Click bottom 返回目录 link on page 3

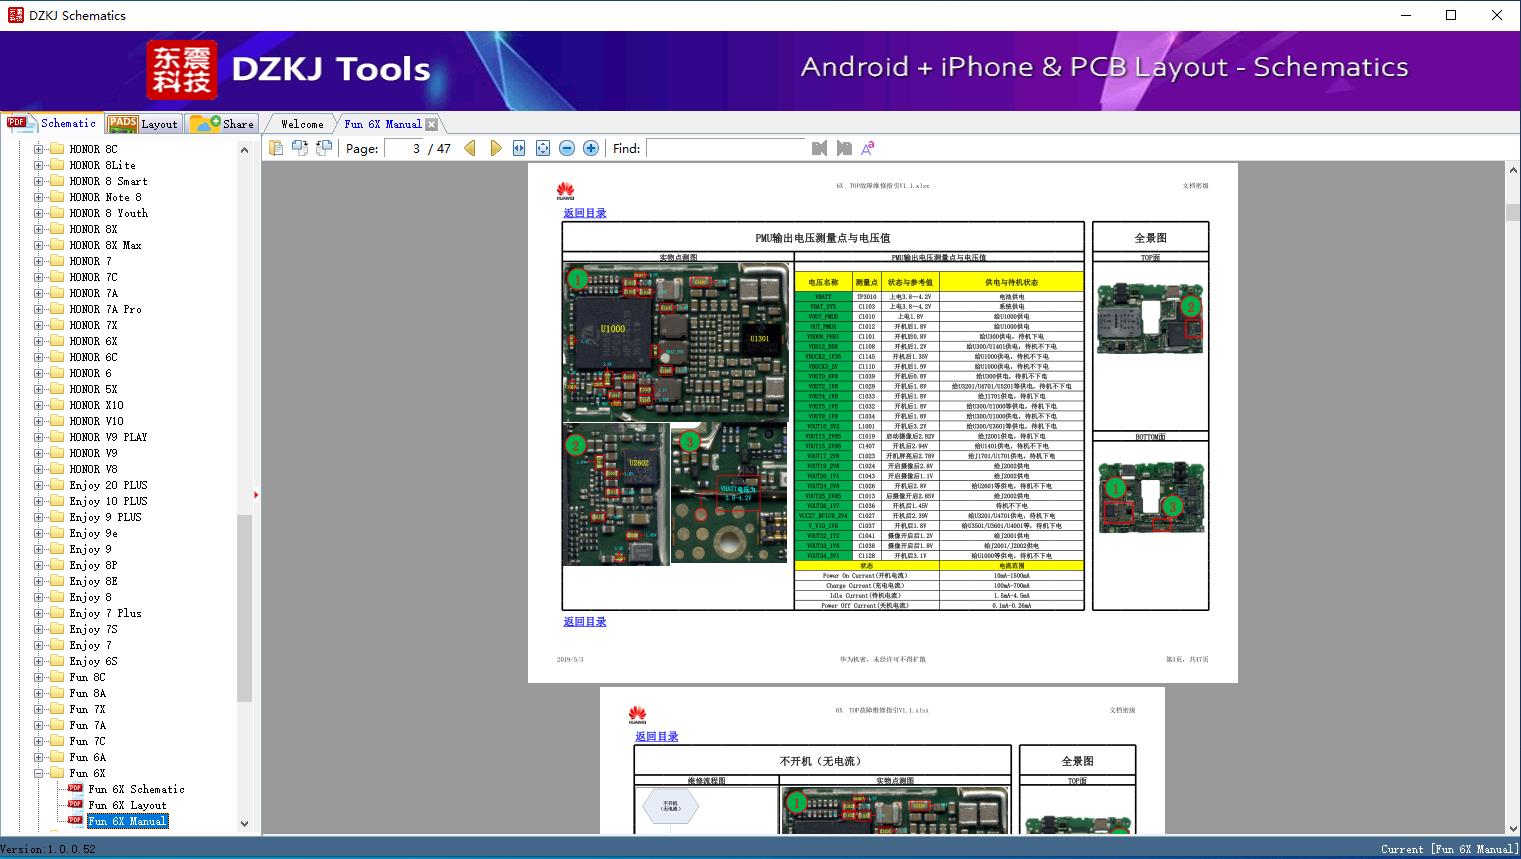[x=584, y=622]
